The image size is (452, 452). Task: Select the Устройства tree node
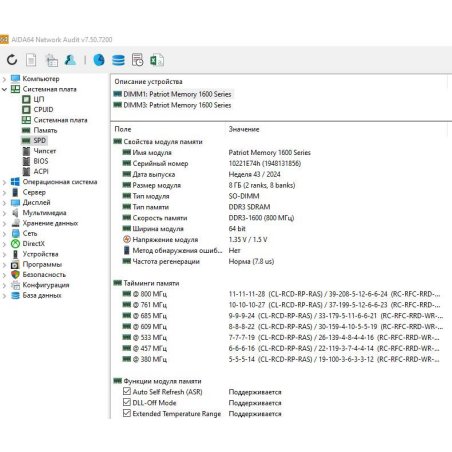40,254
